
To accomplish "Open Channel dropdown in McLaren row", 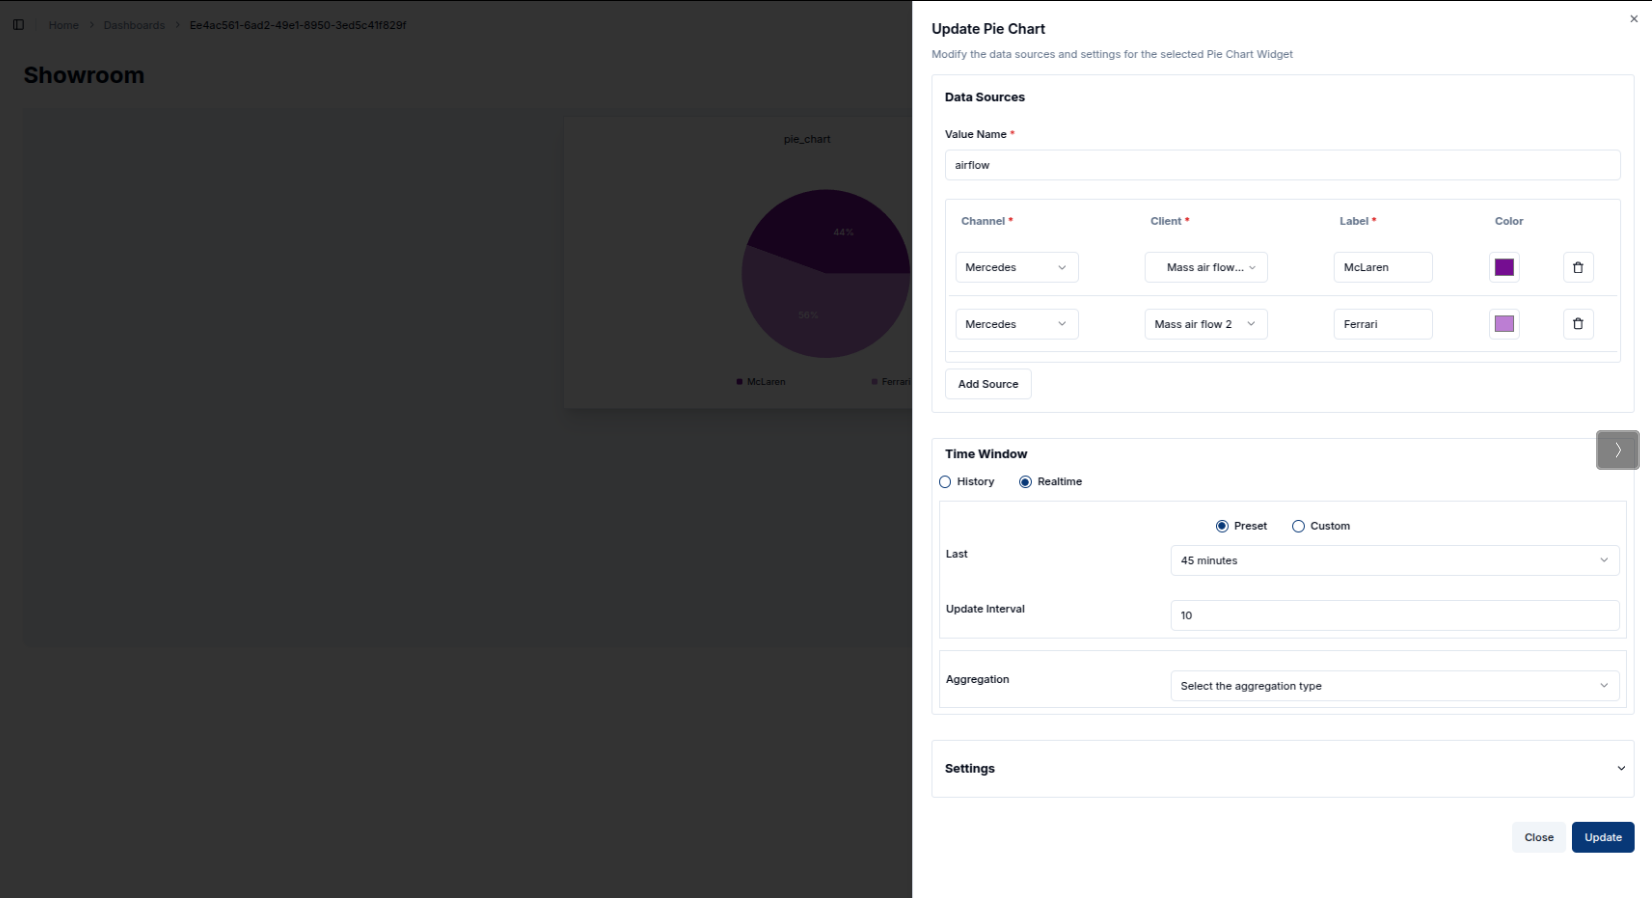I will [x=1017, y=267].
